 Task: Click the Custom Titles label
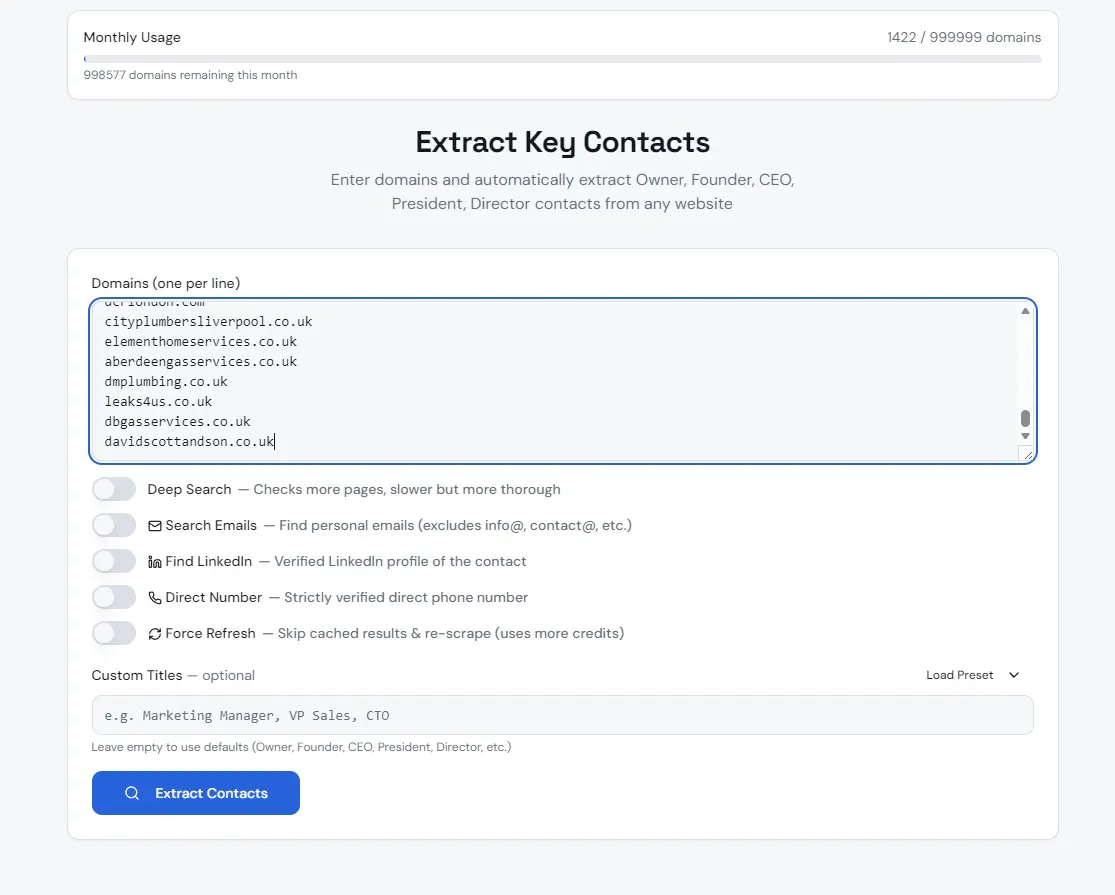137,675
